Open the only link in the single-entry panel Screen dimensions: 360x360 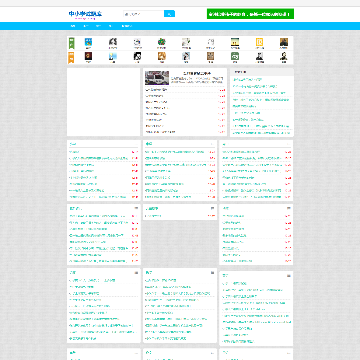(153, 216)
